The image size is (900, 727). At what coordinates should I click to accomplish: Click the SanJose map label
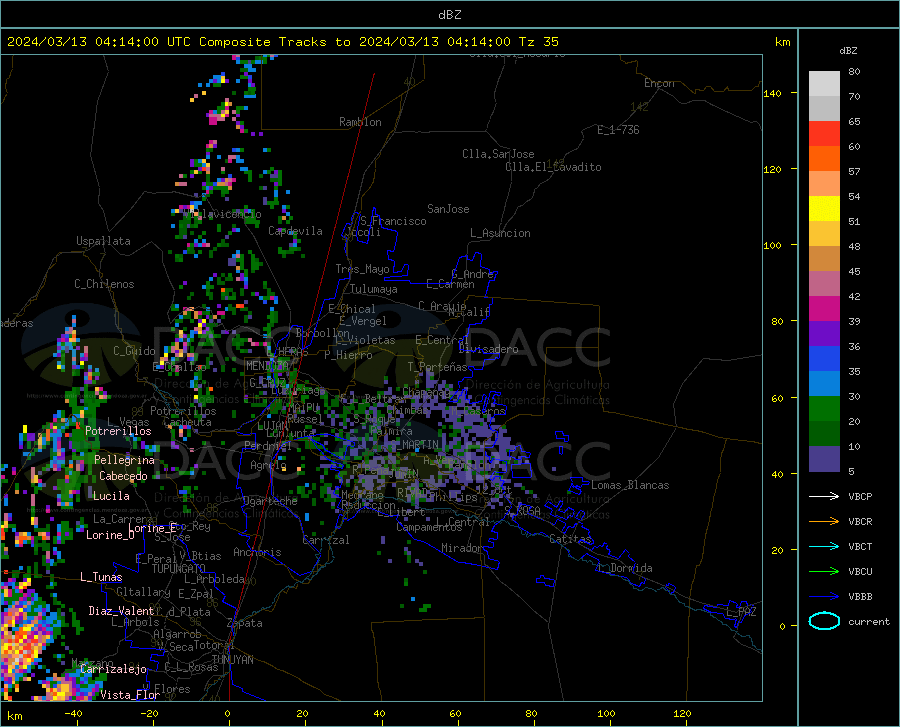(x=448, y=209)
